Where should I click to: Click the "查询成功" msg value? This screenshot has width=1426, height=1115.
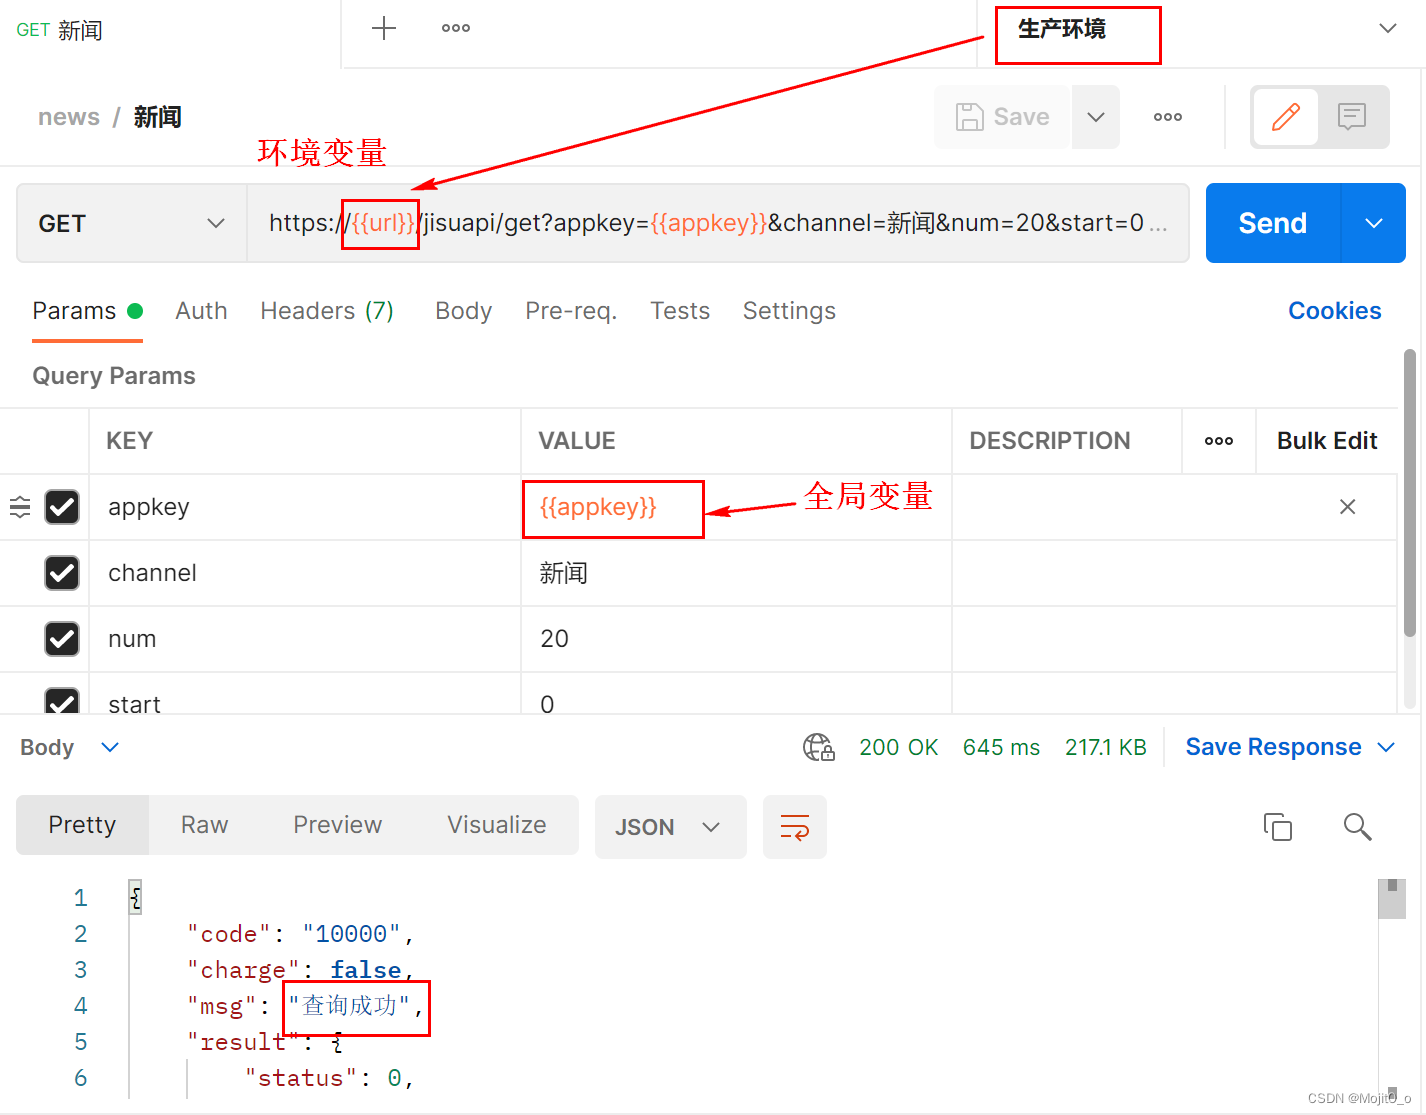(349, 1006)
